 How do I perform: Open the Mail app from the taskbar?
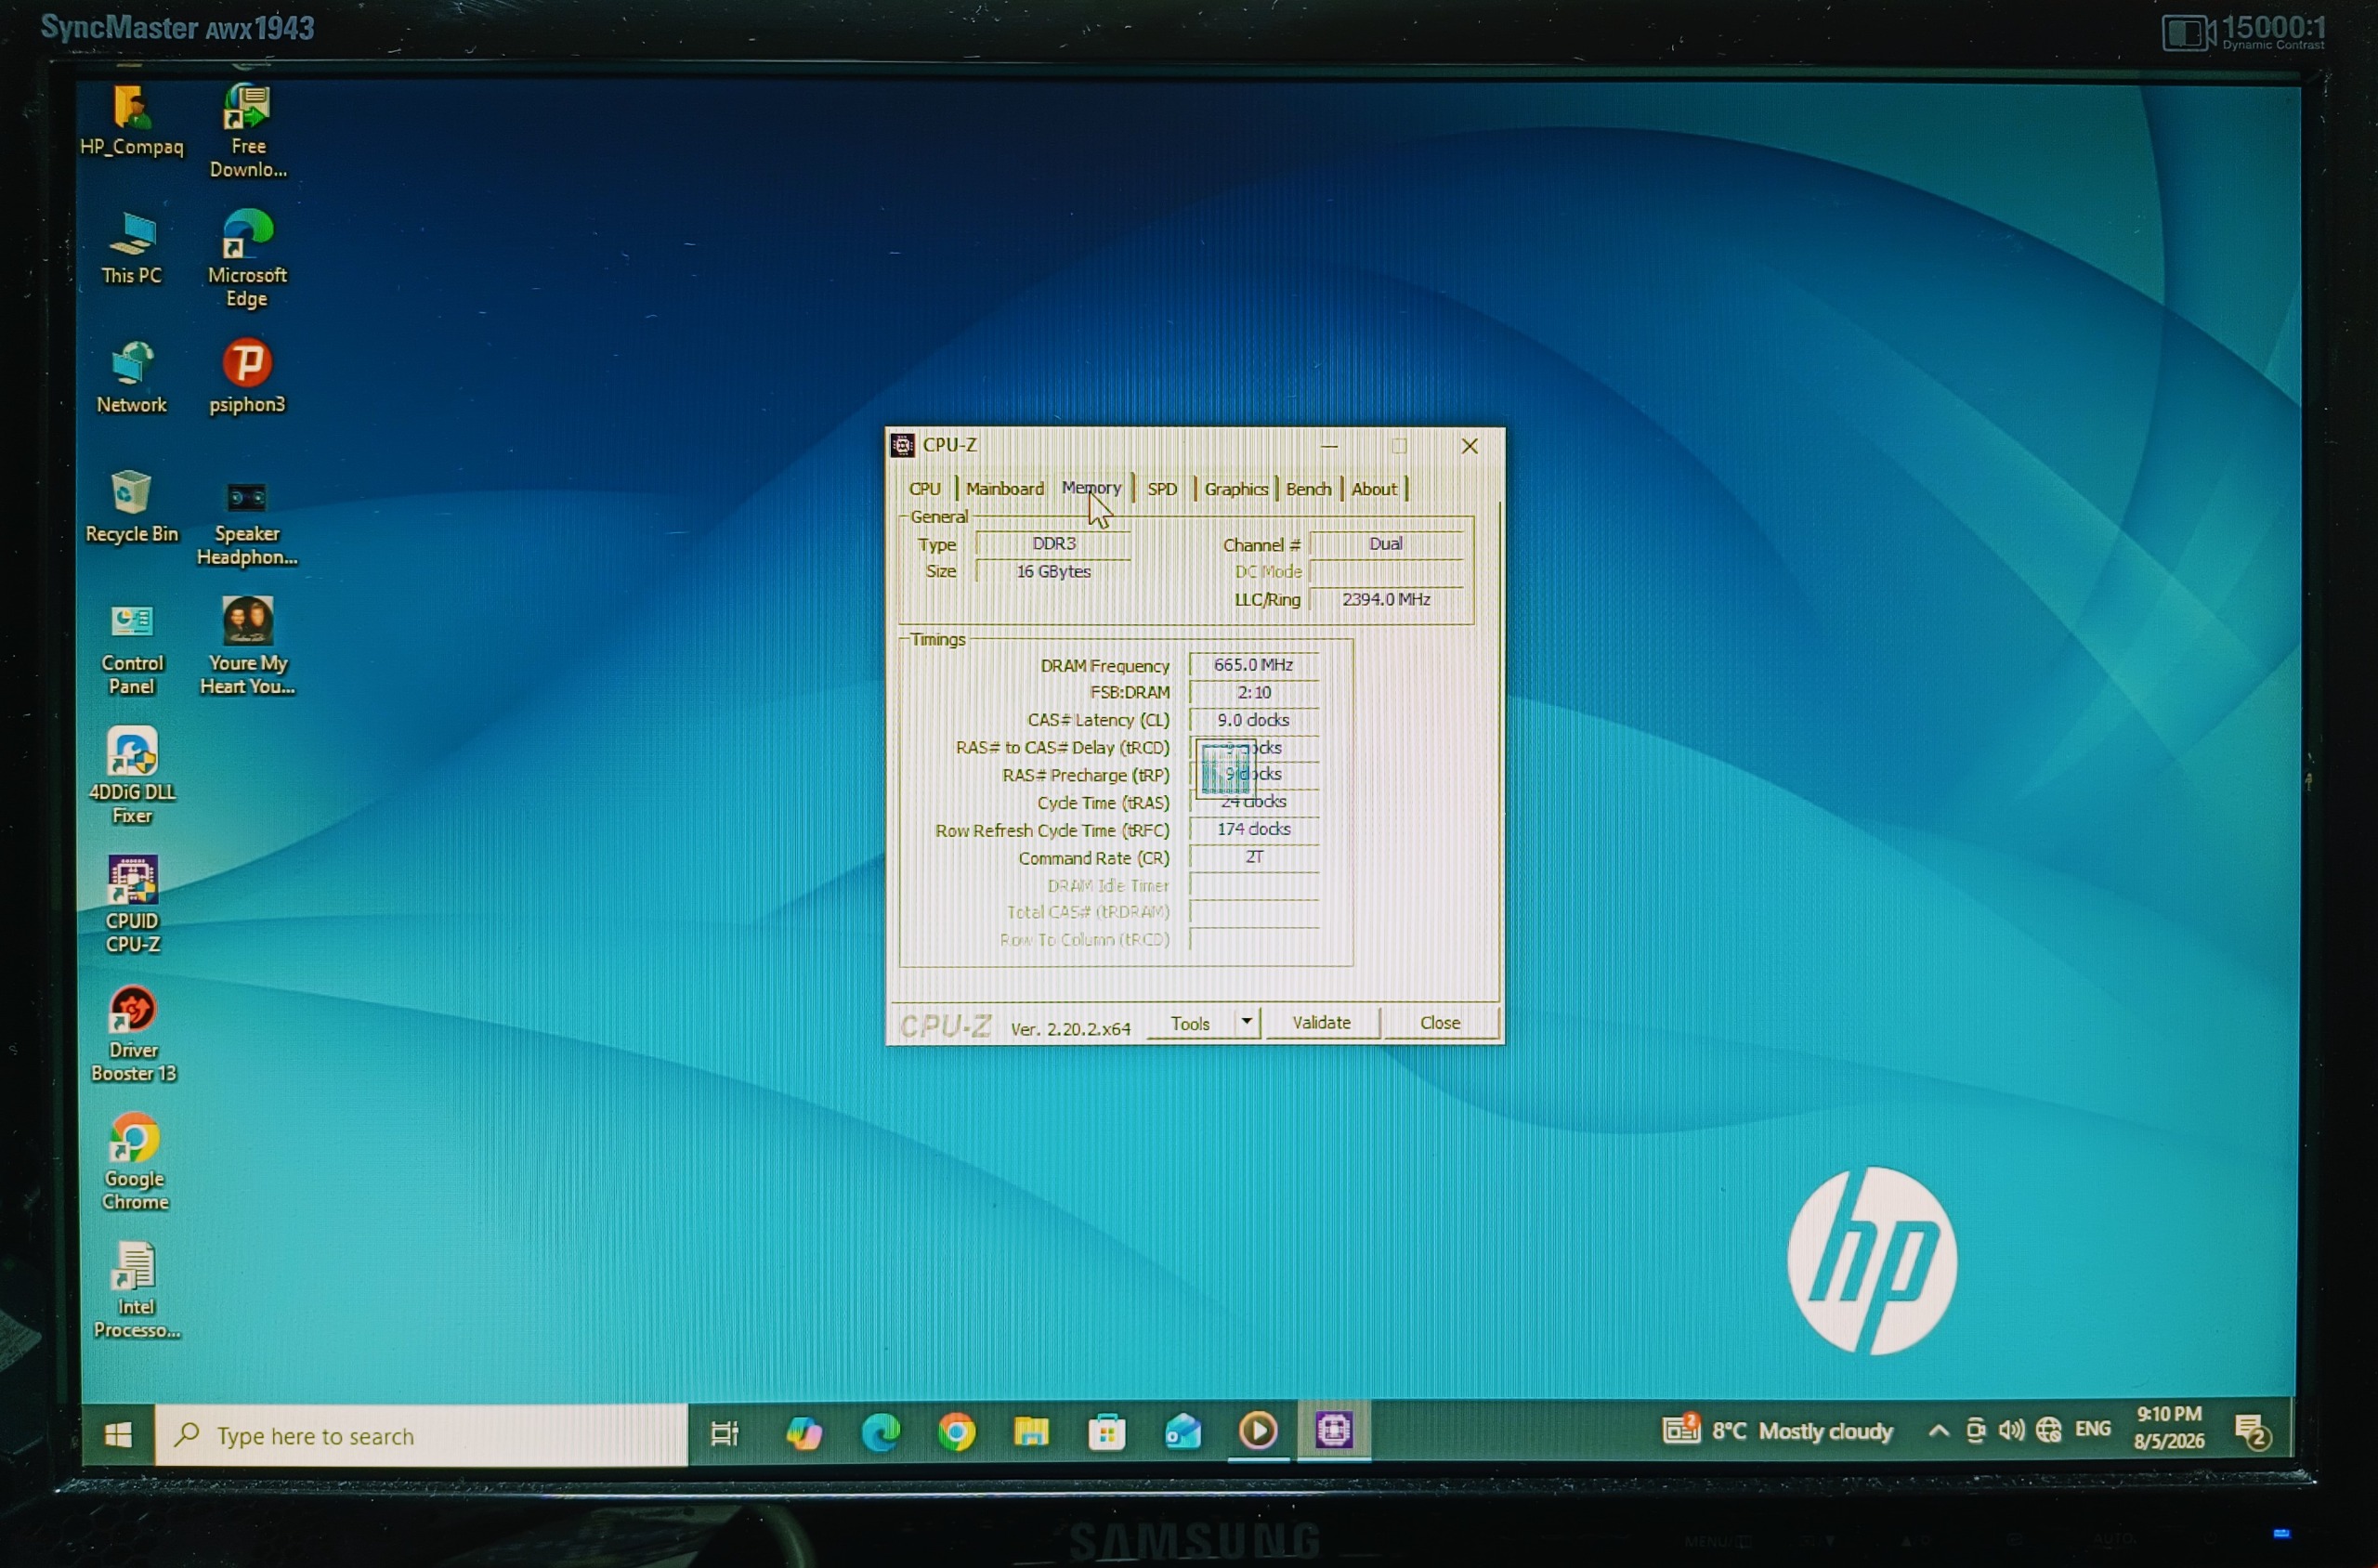pos(1183,1431)
